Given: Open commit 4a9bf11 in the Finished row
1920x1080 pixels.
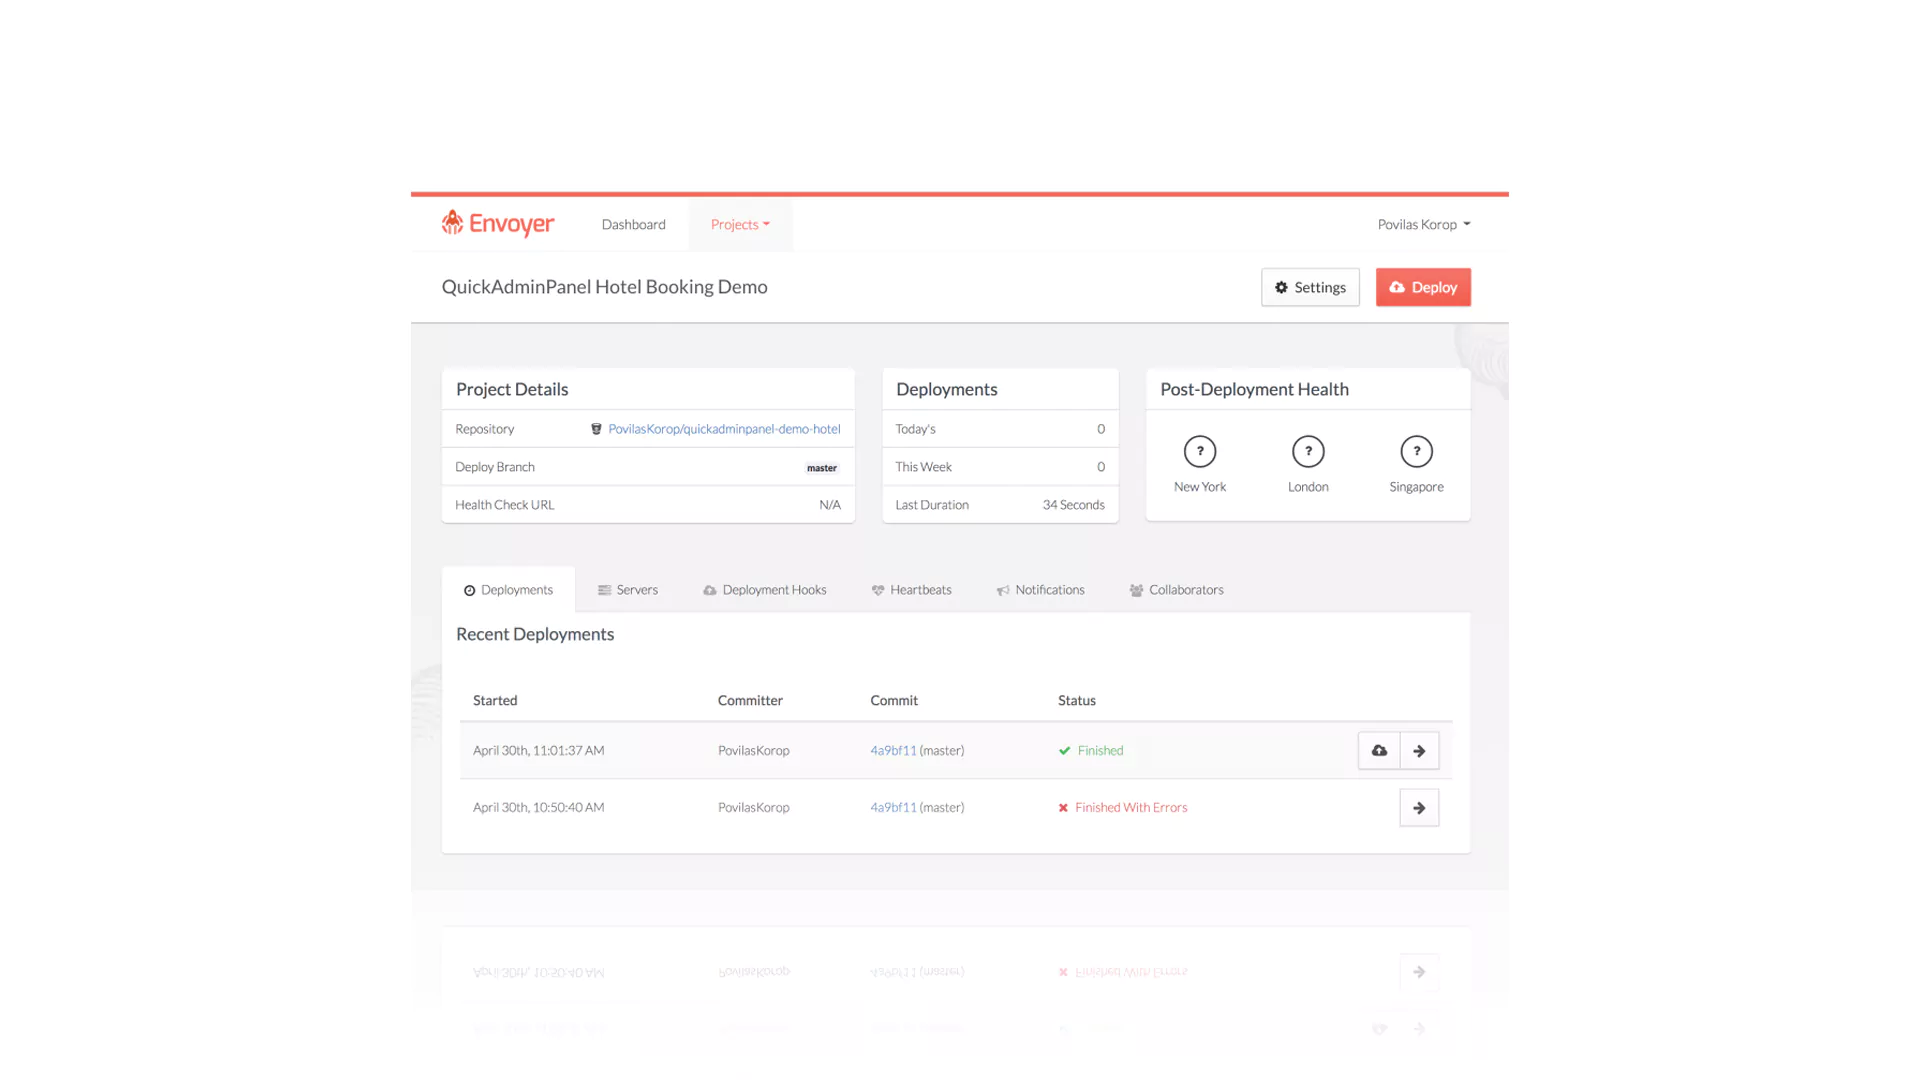Looking at the screenshot, I should click(x=893, y=751).
